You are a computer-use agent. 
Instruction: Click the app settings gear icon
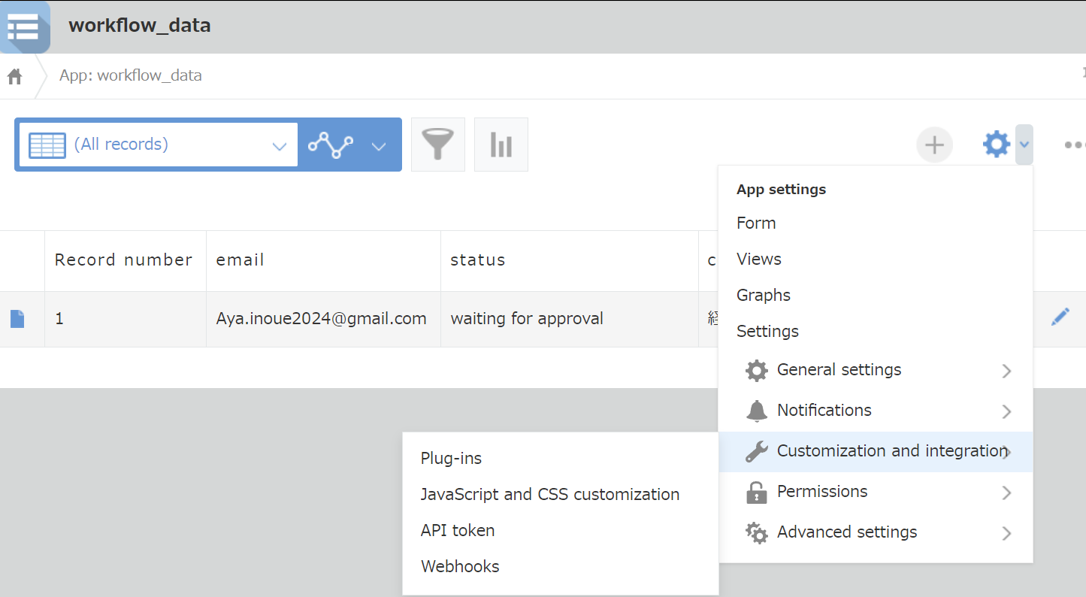(996, 145)
